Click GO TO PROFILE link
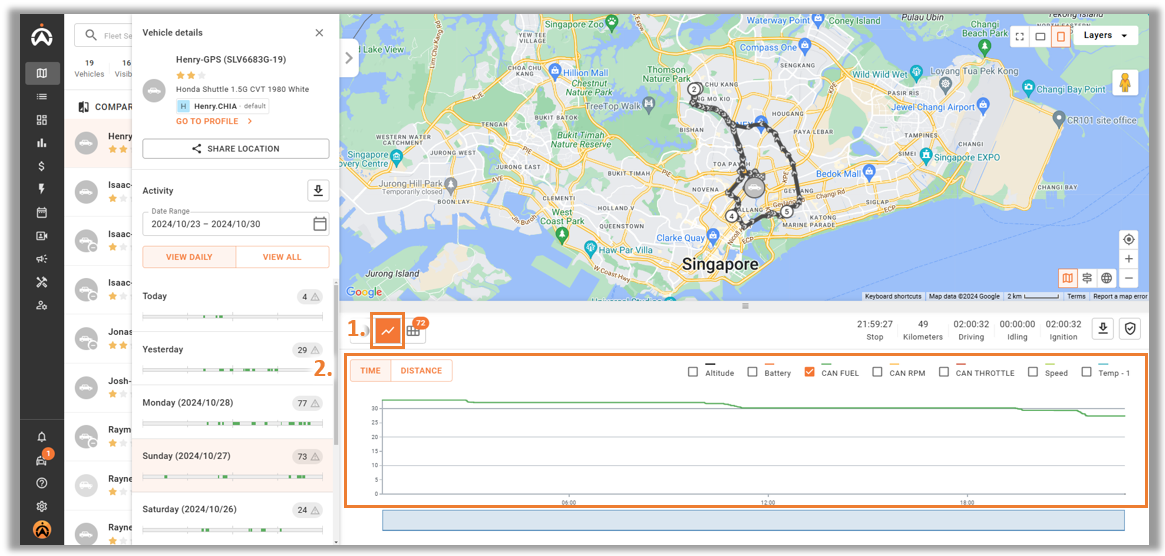This screenshot has height=556, width=1165. pyautogui.click(x=215, y=121)
